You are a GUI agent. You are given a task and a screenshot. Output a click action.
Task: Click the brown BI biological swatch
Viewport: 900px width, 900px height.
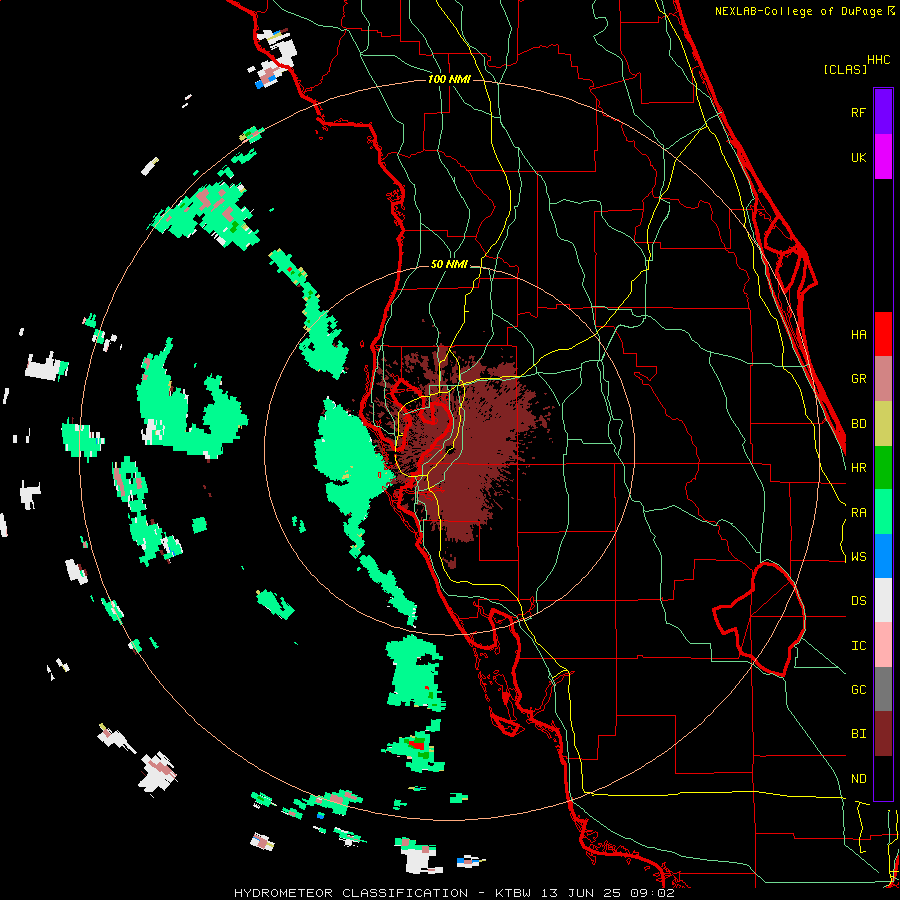point(883,734)
